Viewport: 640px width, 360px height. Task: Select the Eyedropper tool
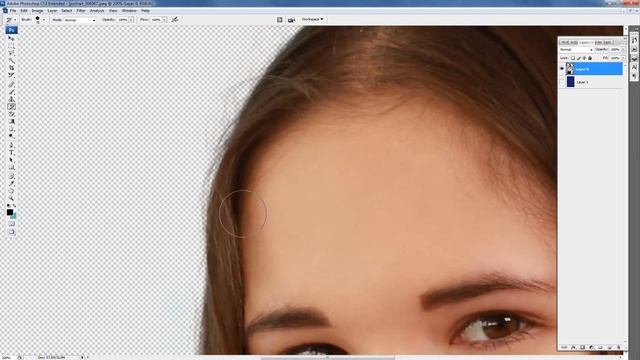pyautogui.click(x=11, y=183)
